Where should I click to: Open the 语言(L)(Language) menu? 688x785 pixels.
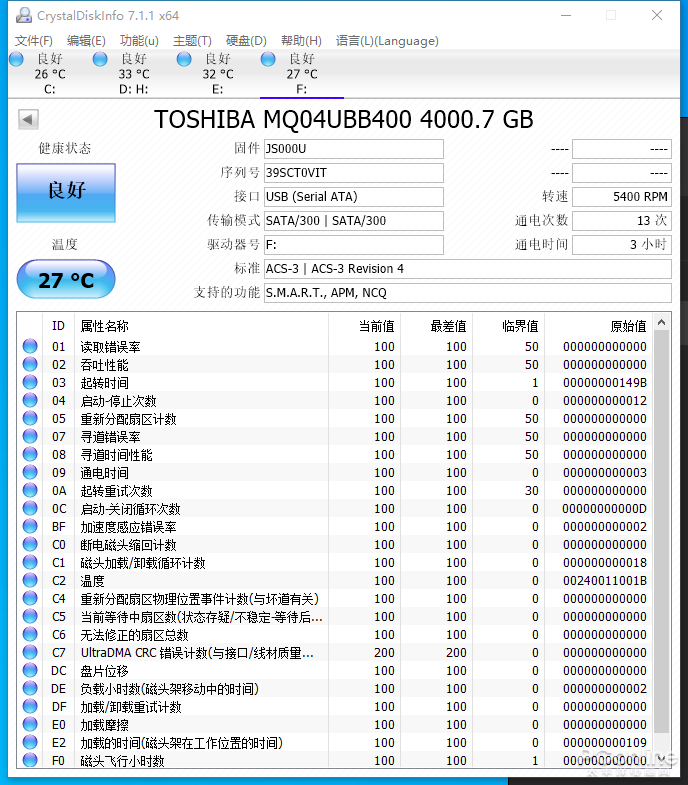coord(387,41)
